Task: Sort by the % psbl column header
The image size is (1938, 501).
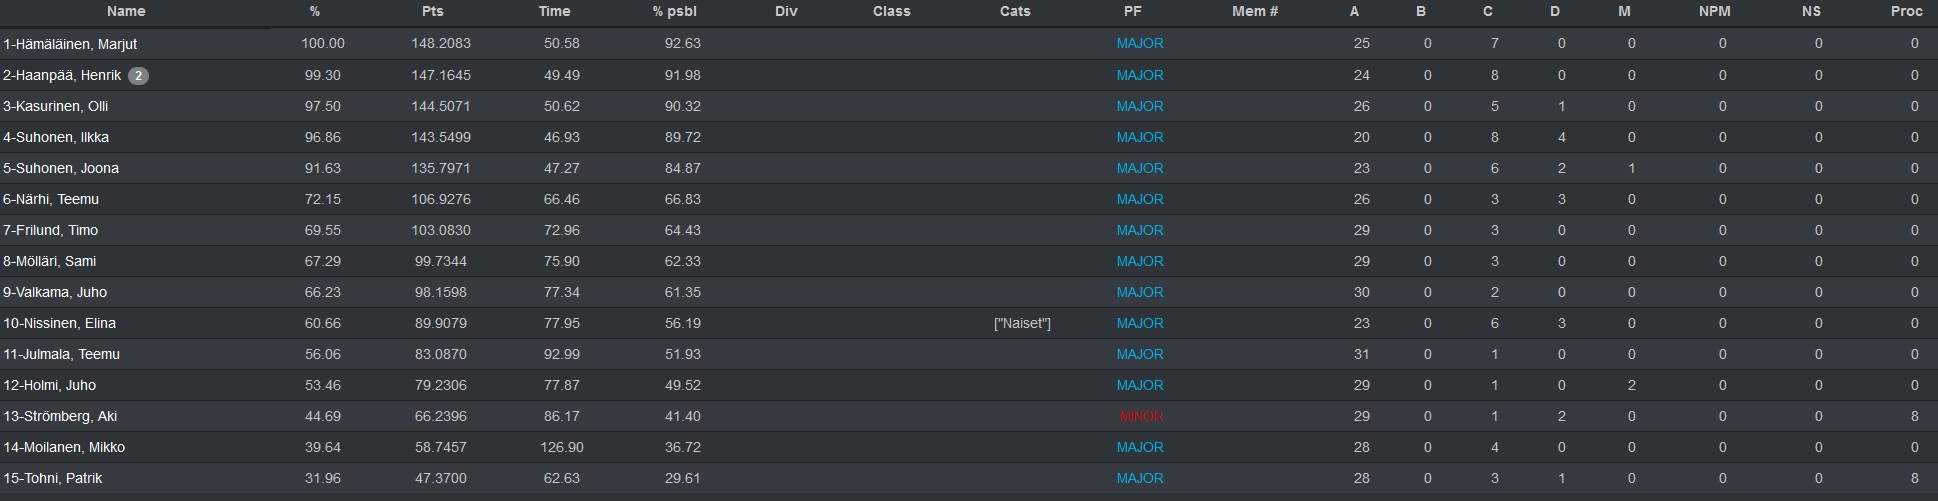Action: pos(674,12)
